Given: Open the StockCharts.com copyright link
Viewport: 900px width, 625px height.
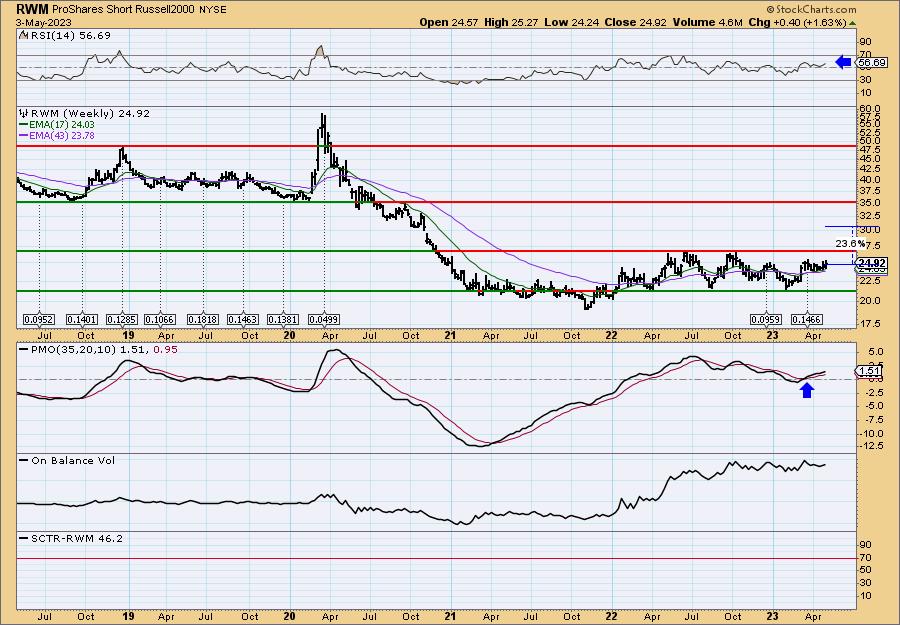Looking at the screenshot, I should pyautogui.click(x=812, y=10).
